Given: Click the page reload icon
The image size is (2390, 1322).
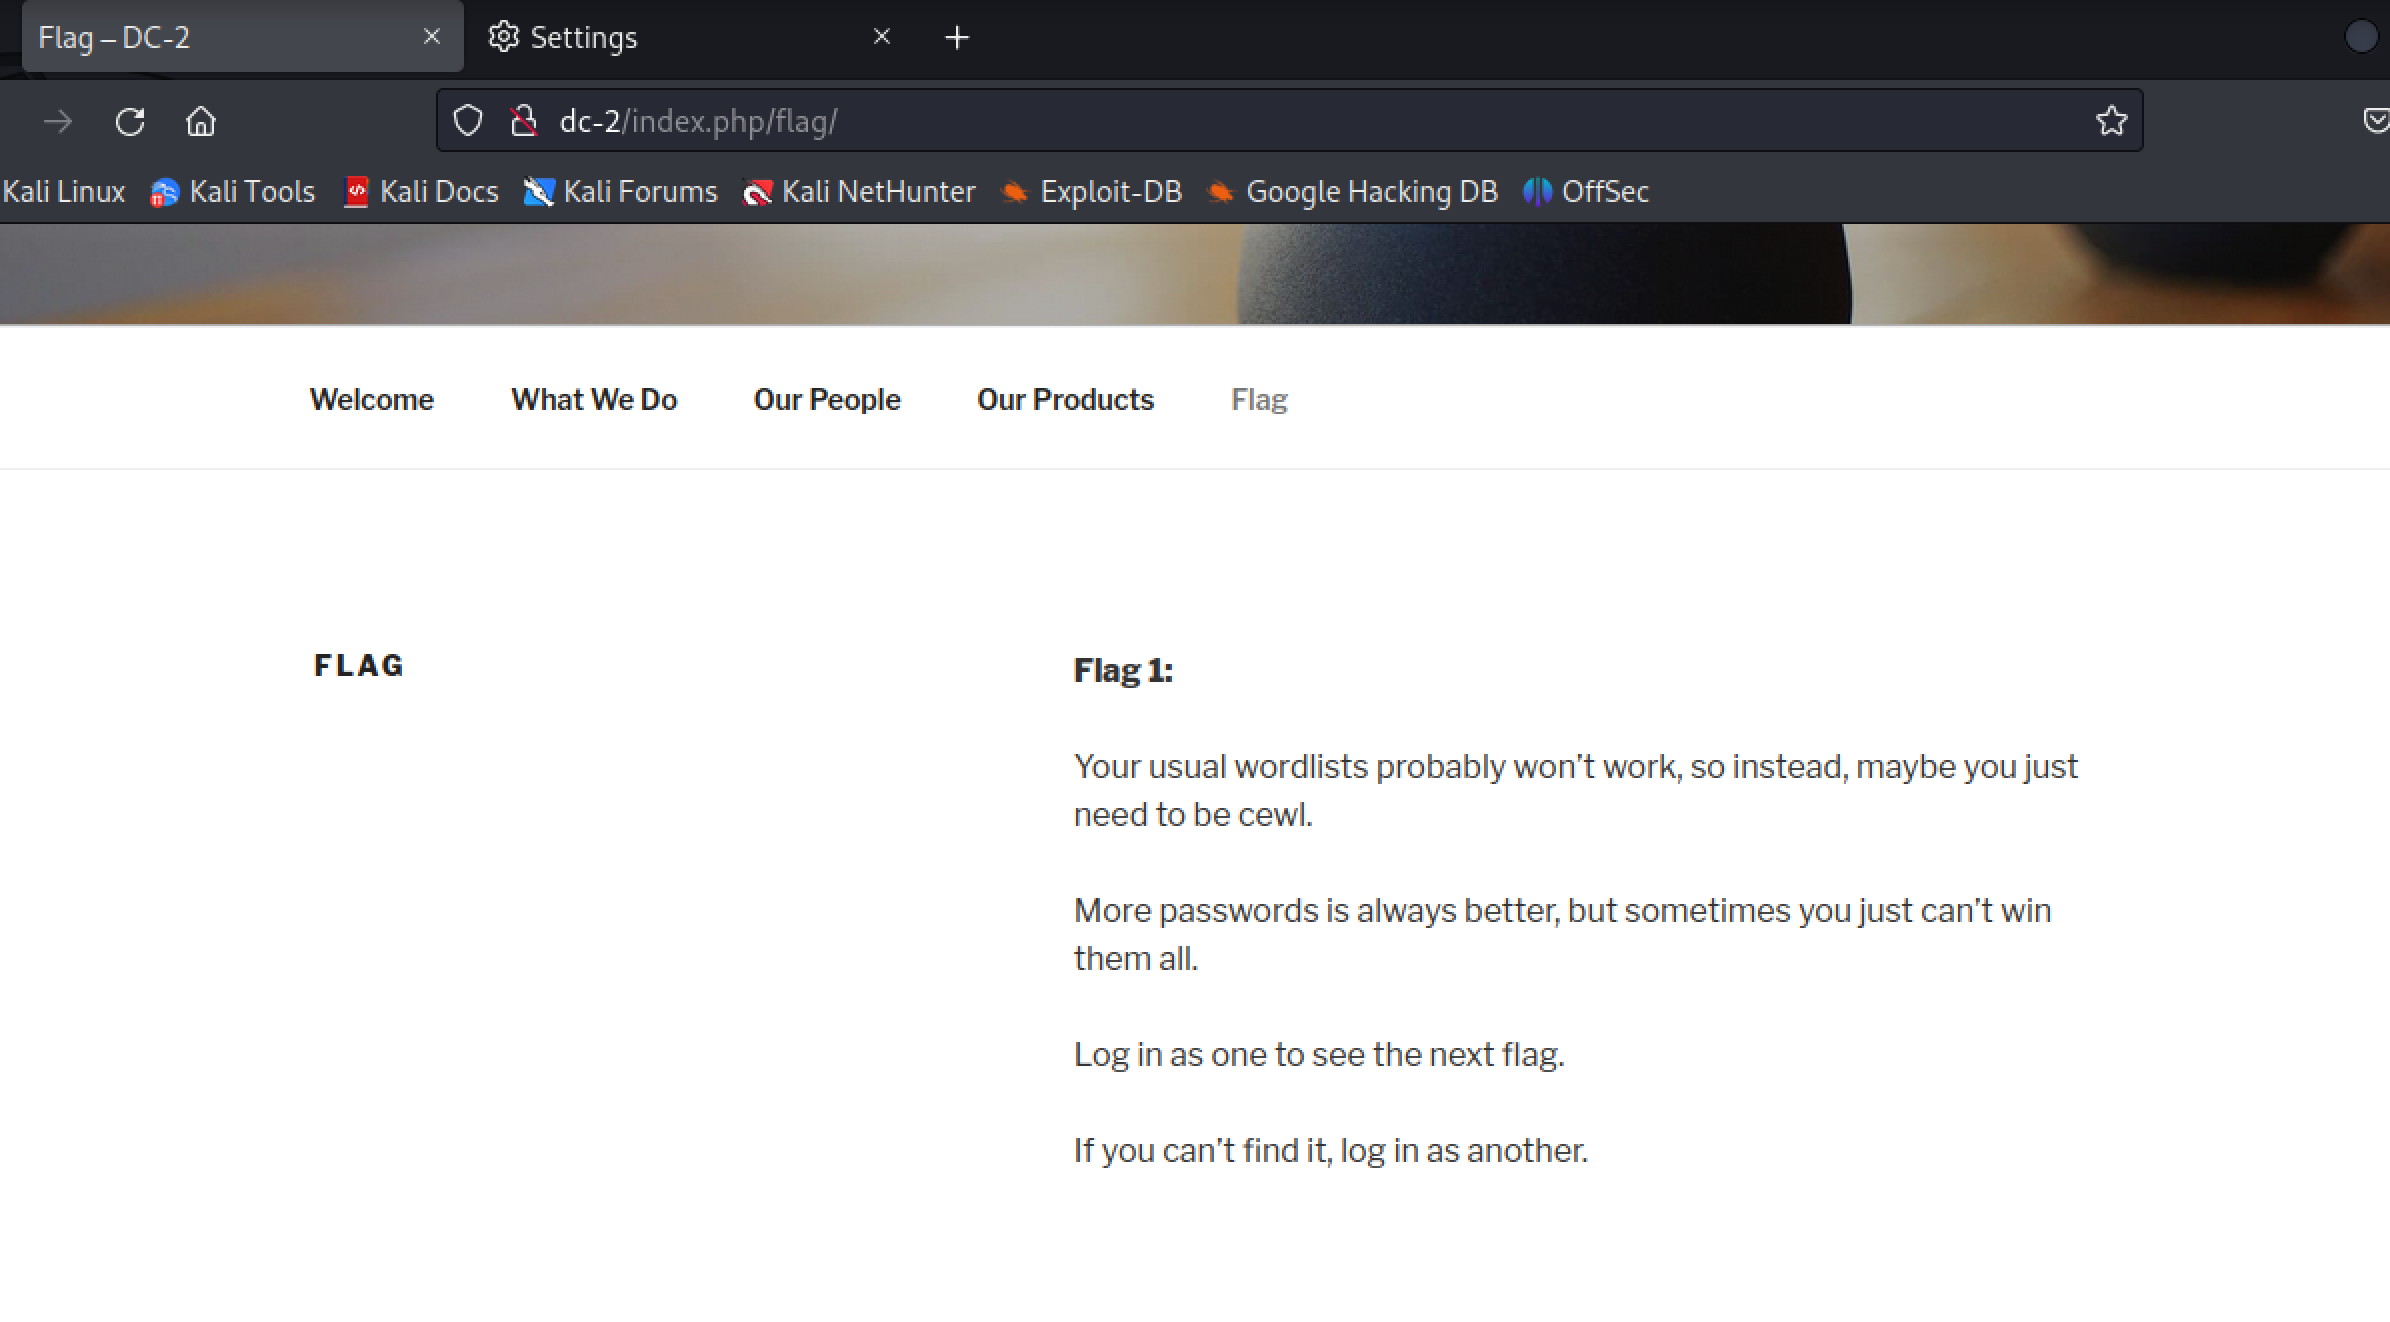Looking at the screenshot, I should click(x=130, y=122).
